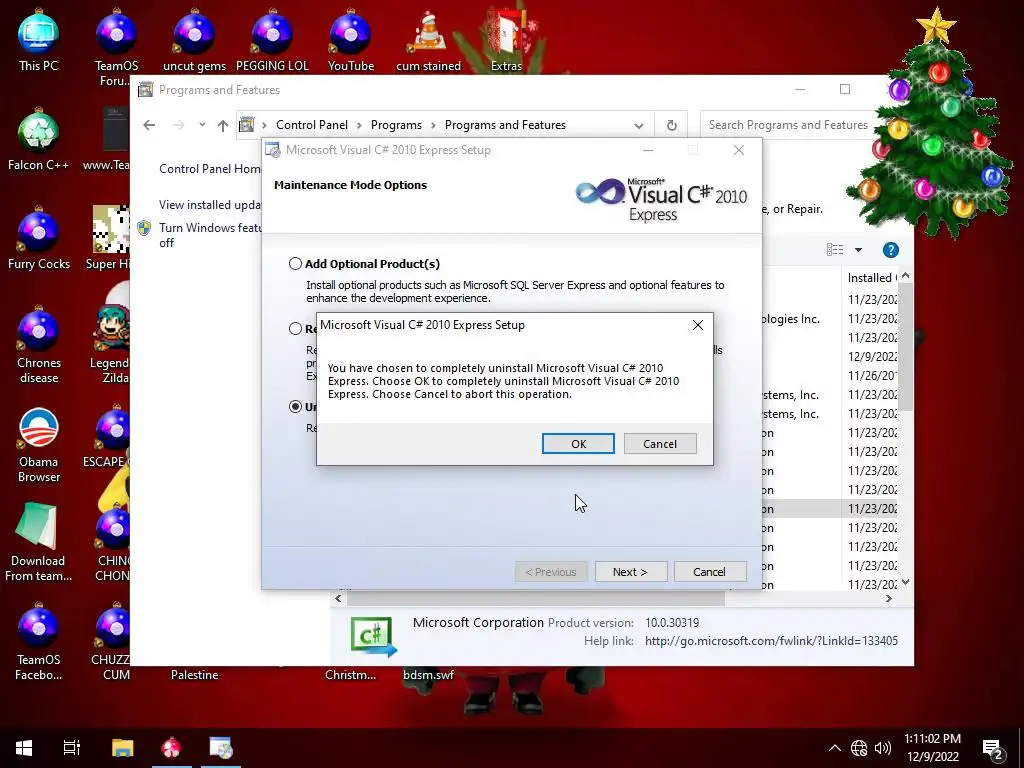Refresh the Programs and Features window
The image size is (1024, 768).
(x=671, y=125)
